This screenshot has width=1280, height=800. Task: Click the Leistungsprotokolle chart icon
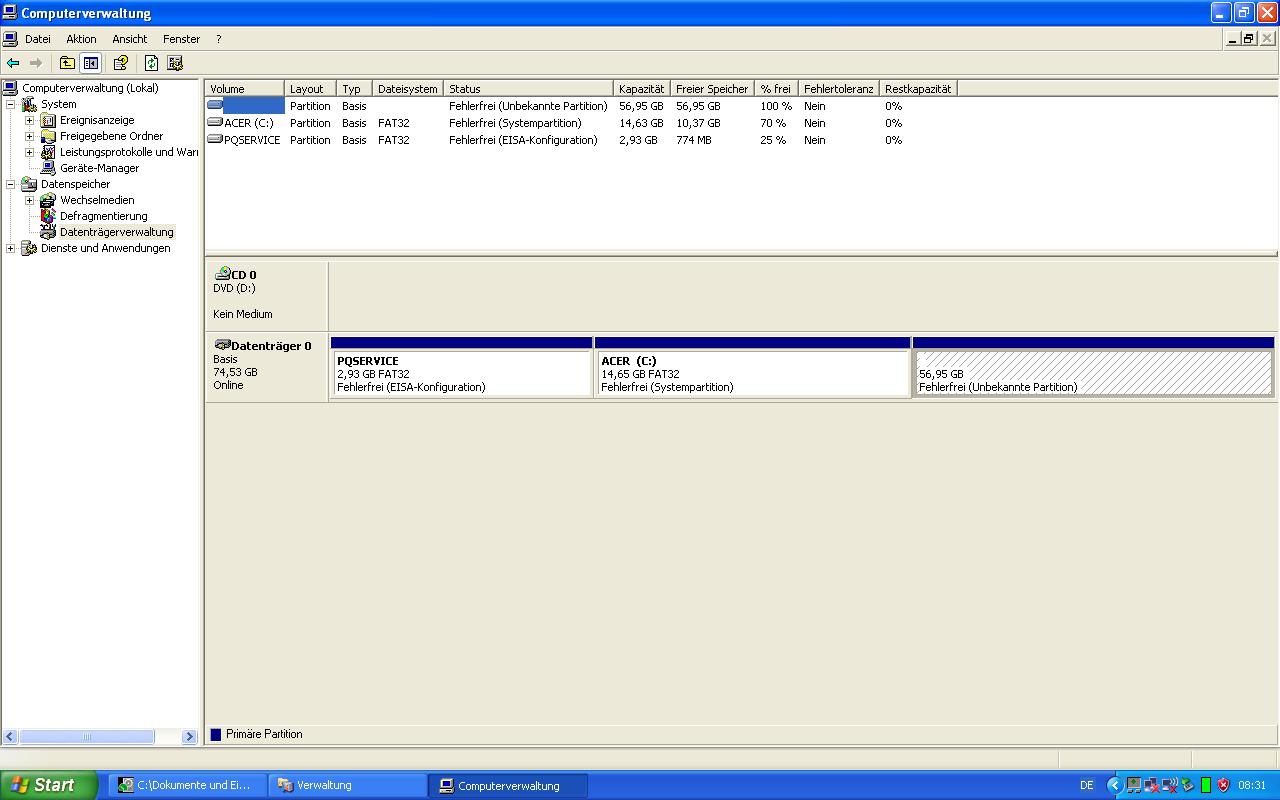pos(48,152)
